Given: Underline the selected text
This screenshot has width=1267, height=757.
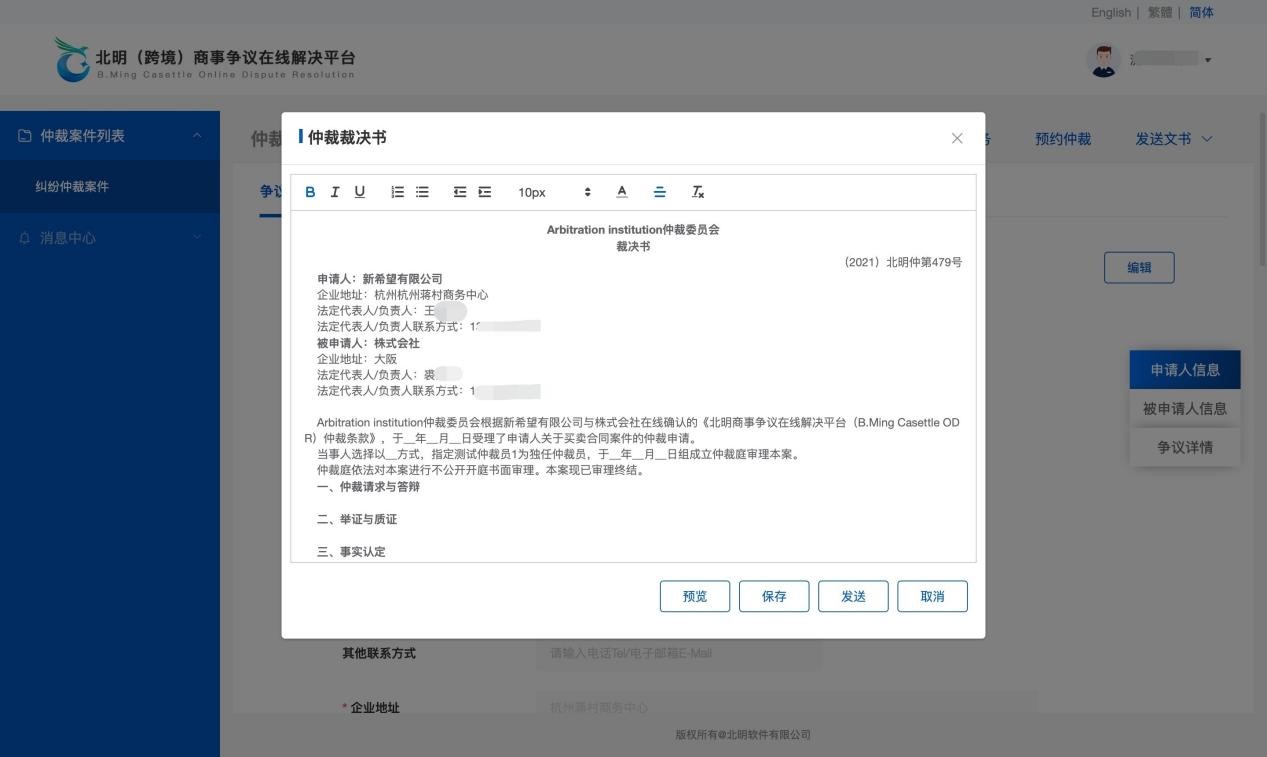Looking at the screenshot, I should click(360, 192).
